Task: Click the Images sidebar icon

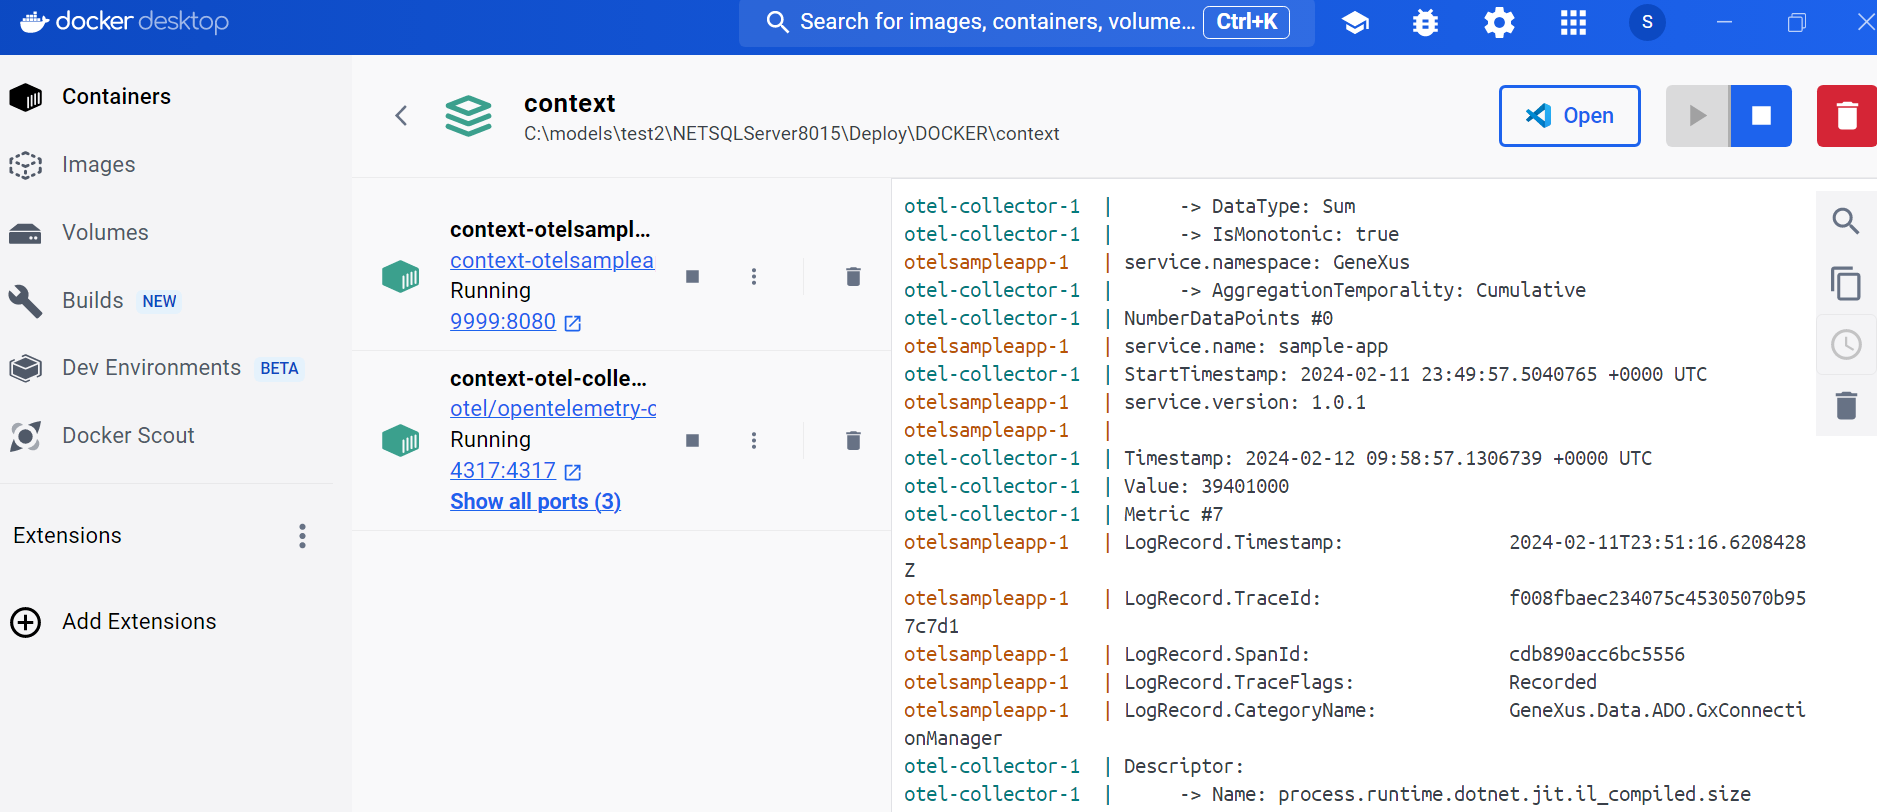Action: [x=25, y=165]
